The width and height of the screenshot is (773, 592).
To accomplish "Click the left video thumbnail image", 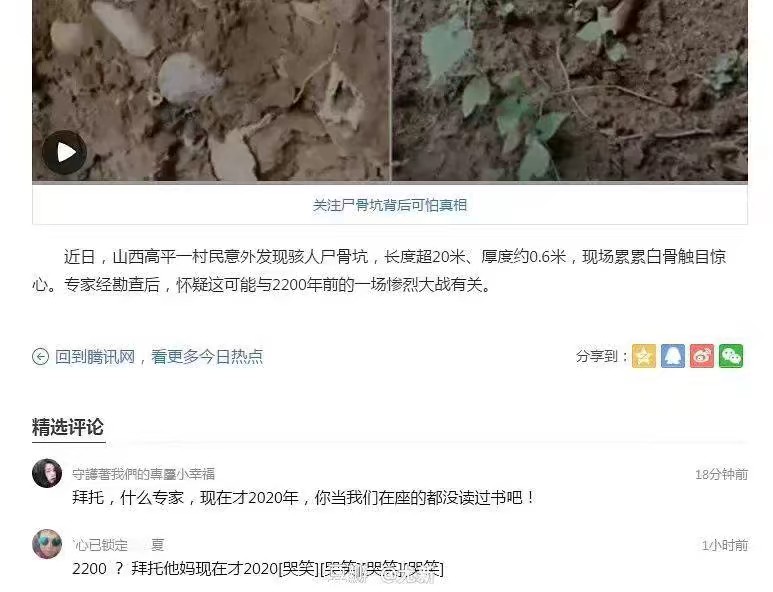I will pos(211,91).
